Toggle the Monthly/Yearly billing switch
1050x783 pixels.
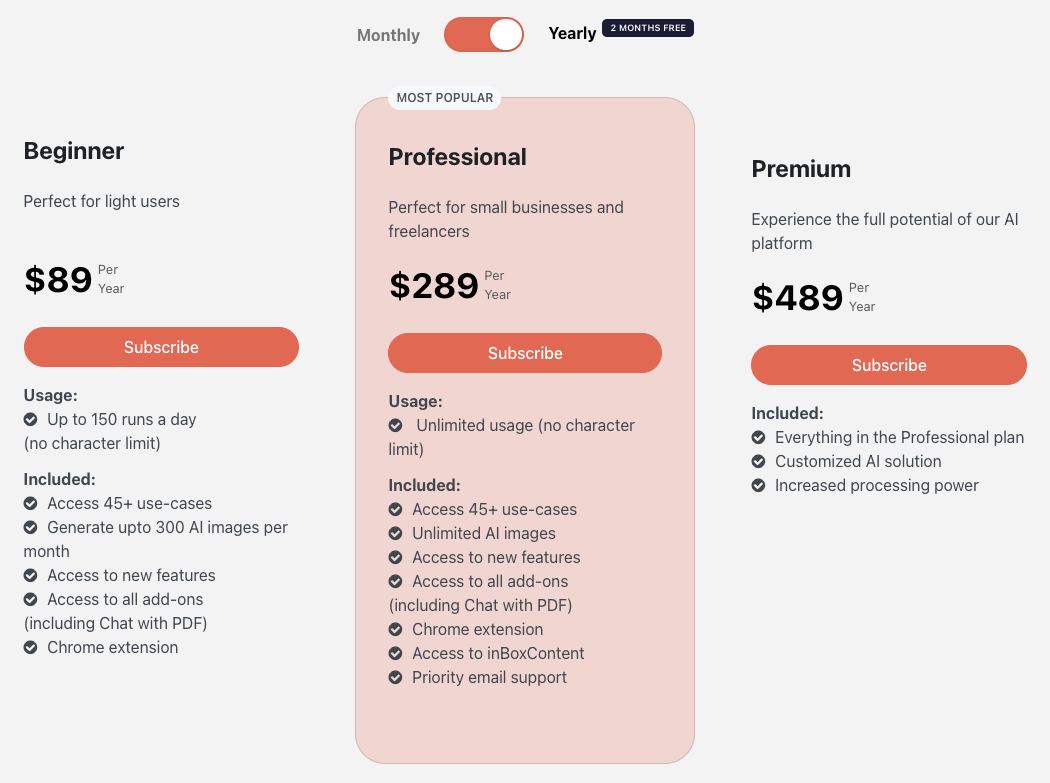[484, 34]
